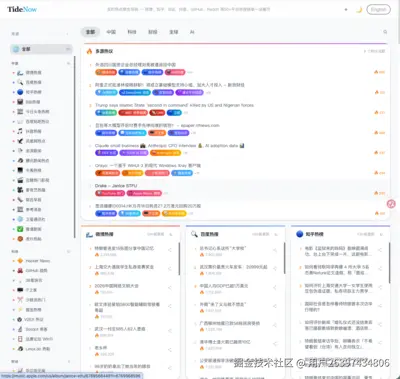The width and height of the screenshot is (400, 379).
Task: Click the first source tag under Drake headline
Action: (x=110, y=193)
